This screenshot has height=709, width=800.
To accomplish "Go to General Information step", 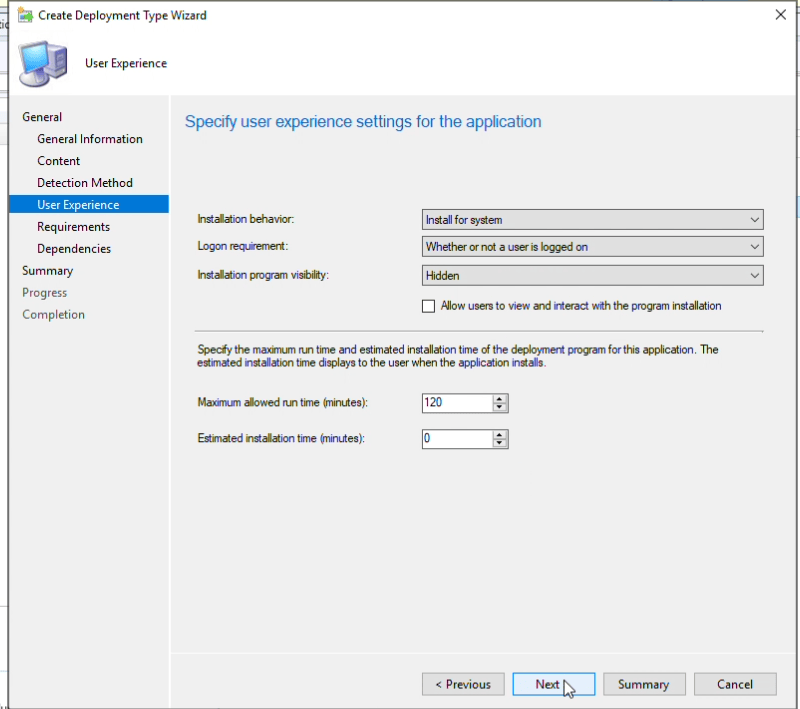I will tap(90, 139).
